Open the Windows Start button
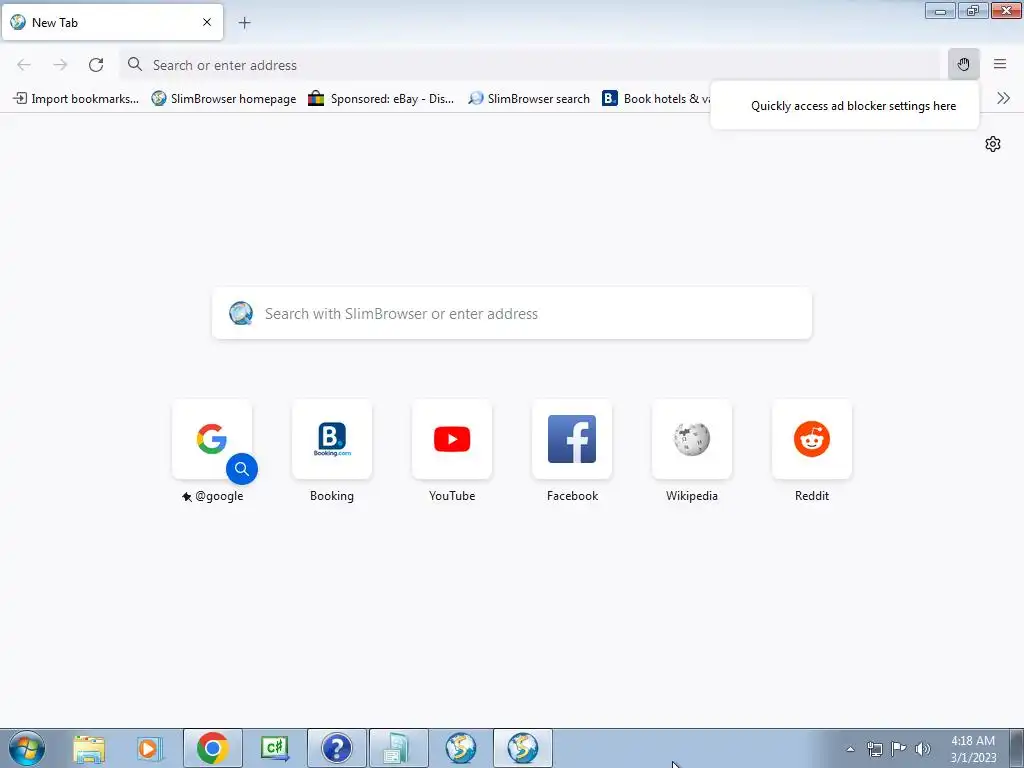The image size is (1024, 768). 27,748
